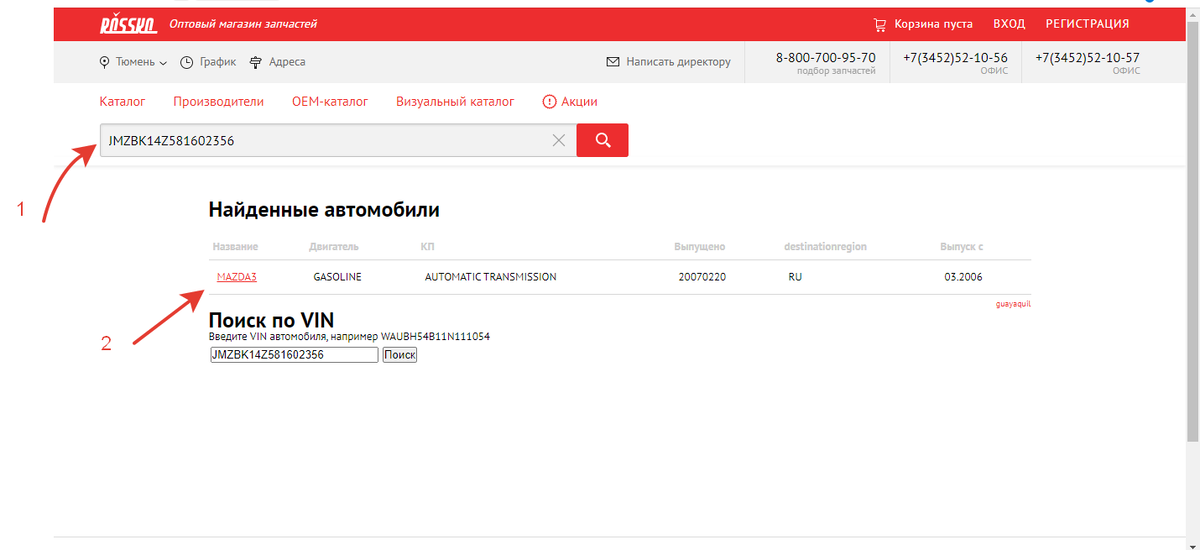Clear the search field with the X icon
1200x550 pixels.
(559, 141)
